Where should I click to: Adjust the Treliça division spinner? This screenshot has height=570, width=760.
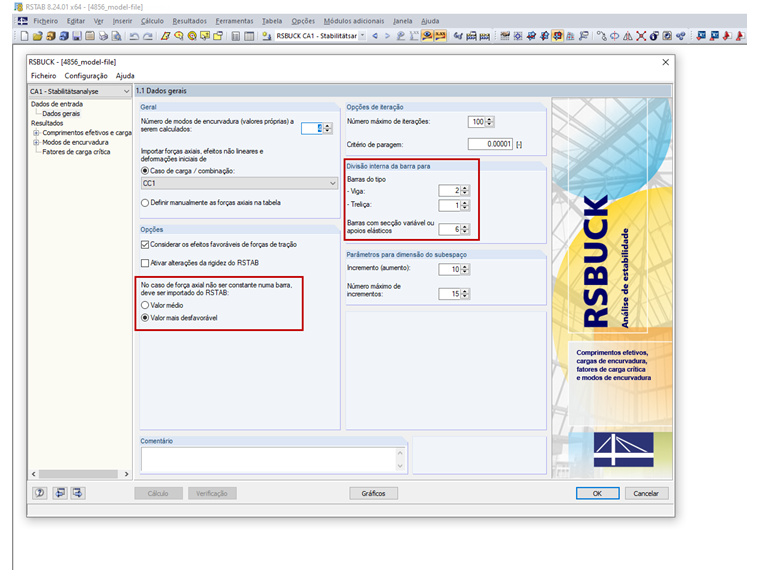tap(465, 205)
